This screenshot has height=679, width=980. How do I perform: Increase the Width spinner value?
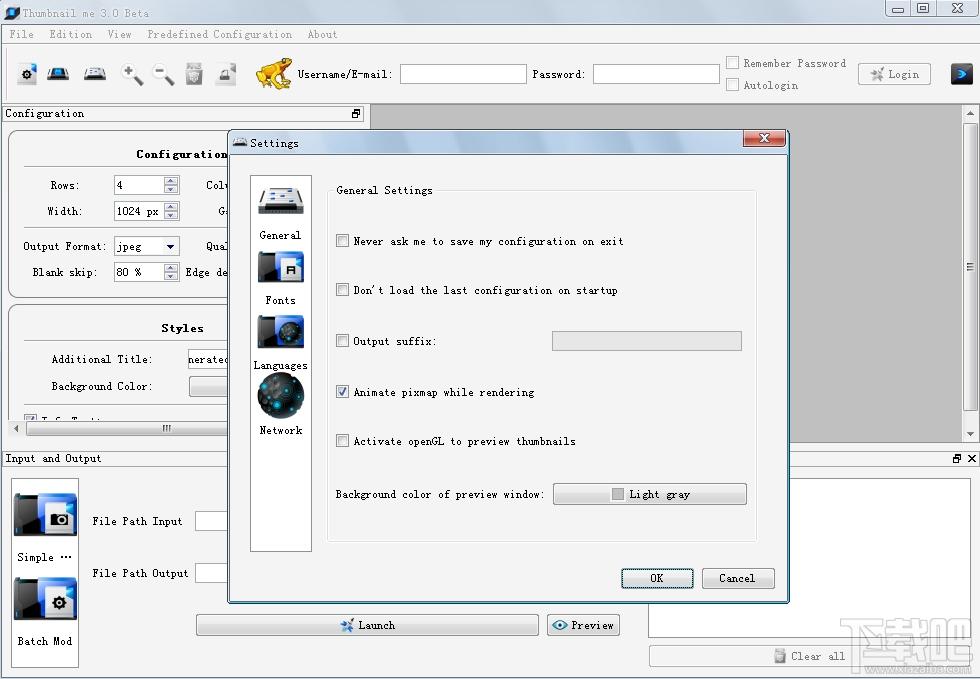point(171,206)
